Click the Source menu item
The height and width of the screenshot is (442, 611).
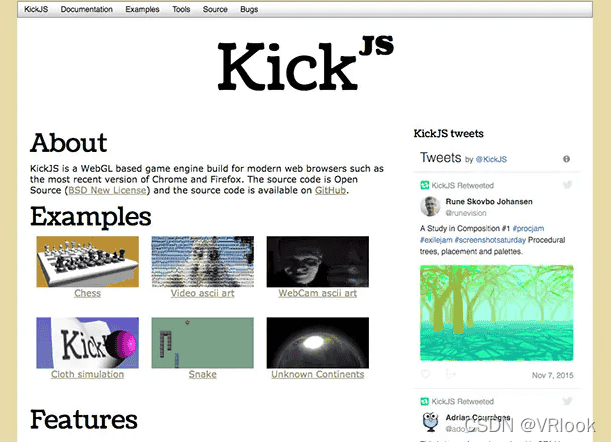pos(214,9)
